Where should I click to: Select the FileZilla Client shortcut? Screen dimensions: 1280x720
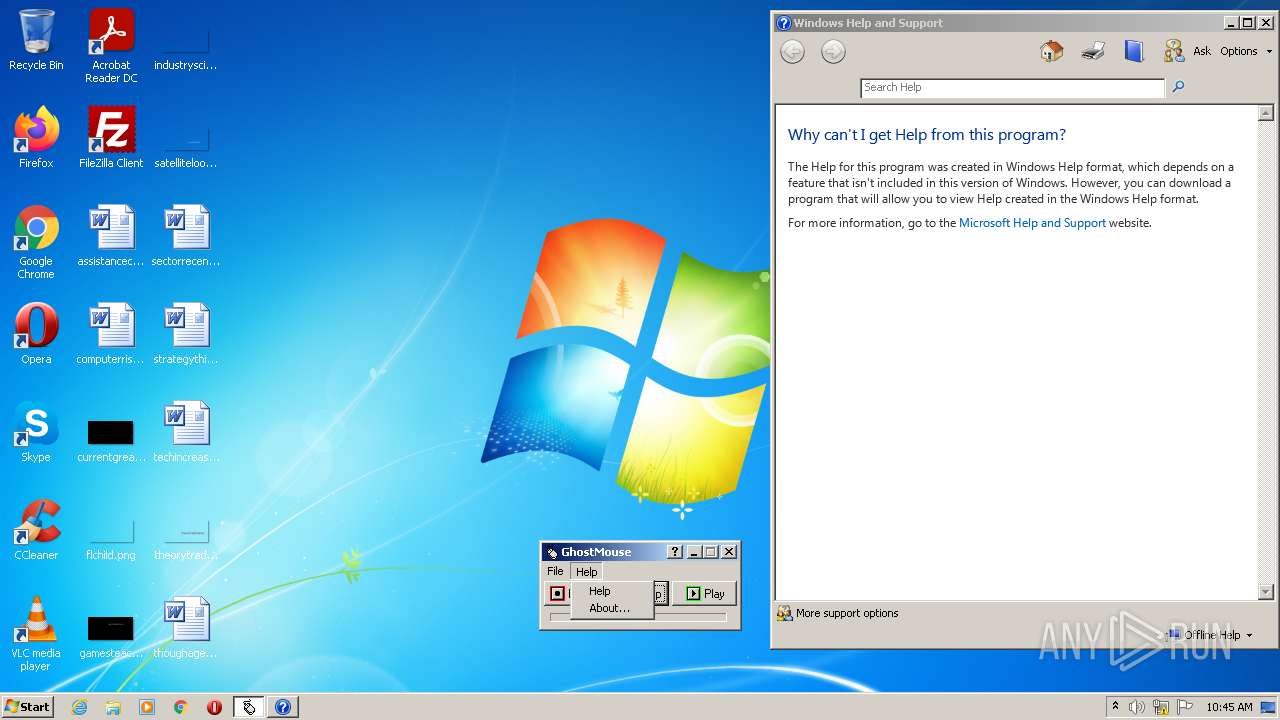click(x=111, y=138)
